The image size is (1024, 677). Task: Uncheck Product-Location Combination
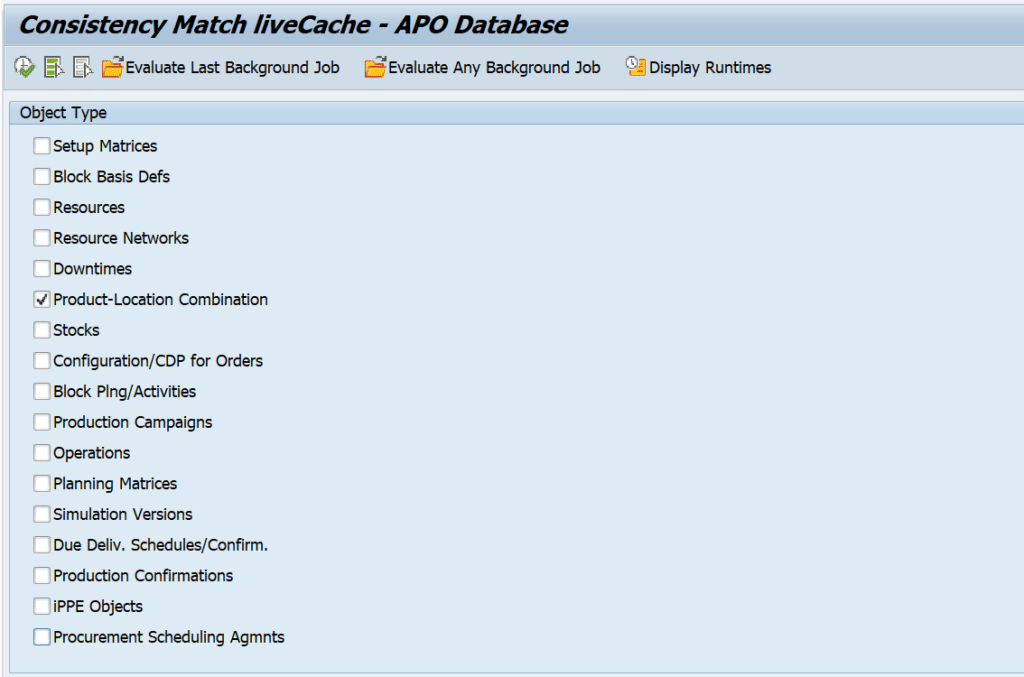coord(42,299)
